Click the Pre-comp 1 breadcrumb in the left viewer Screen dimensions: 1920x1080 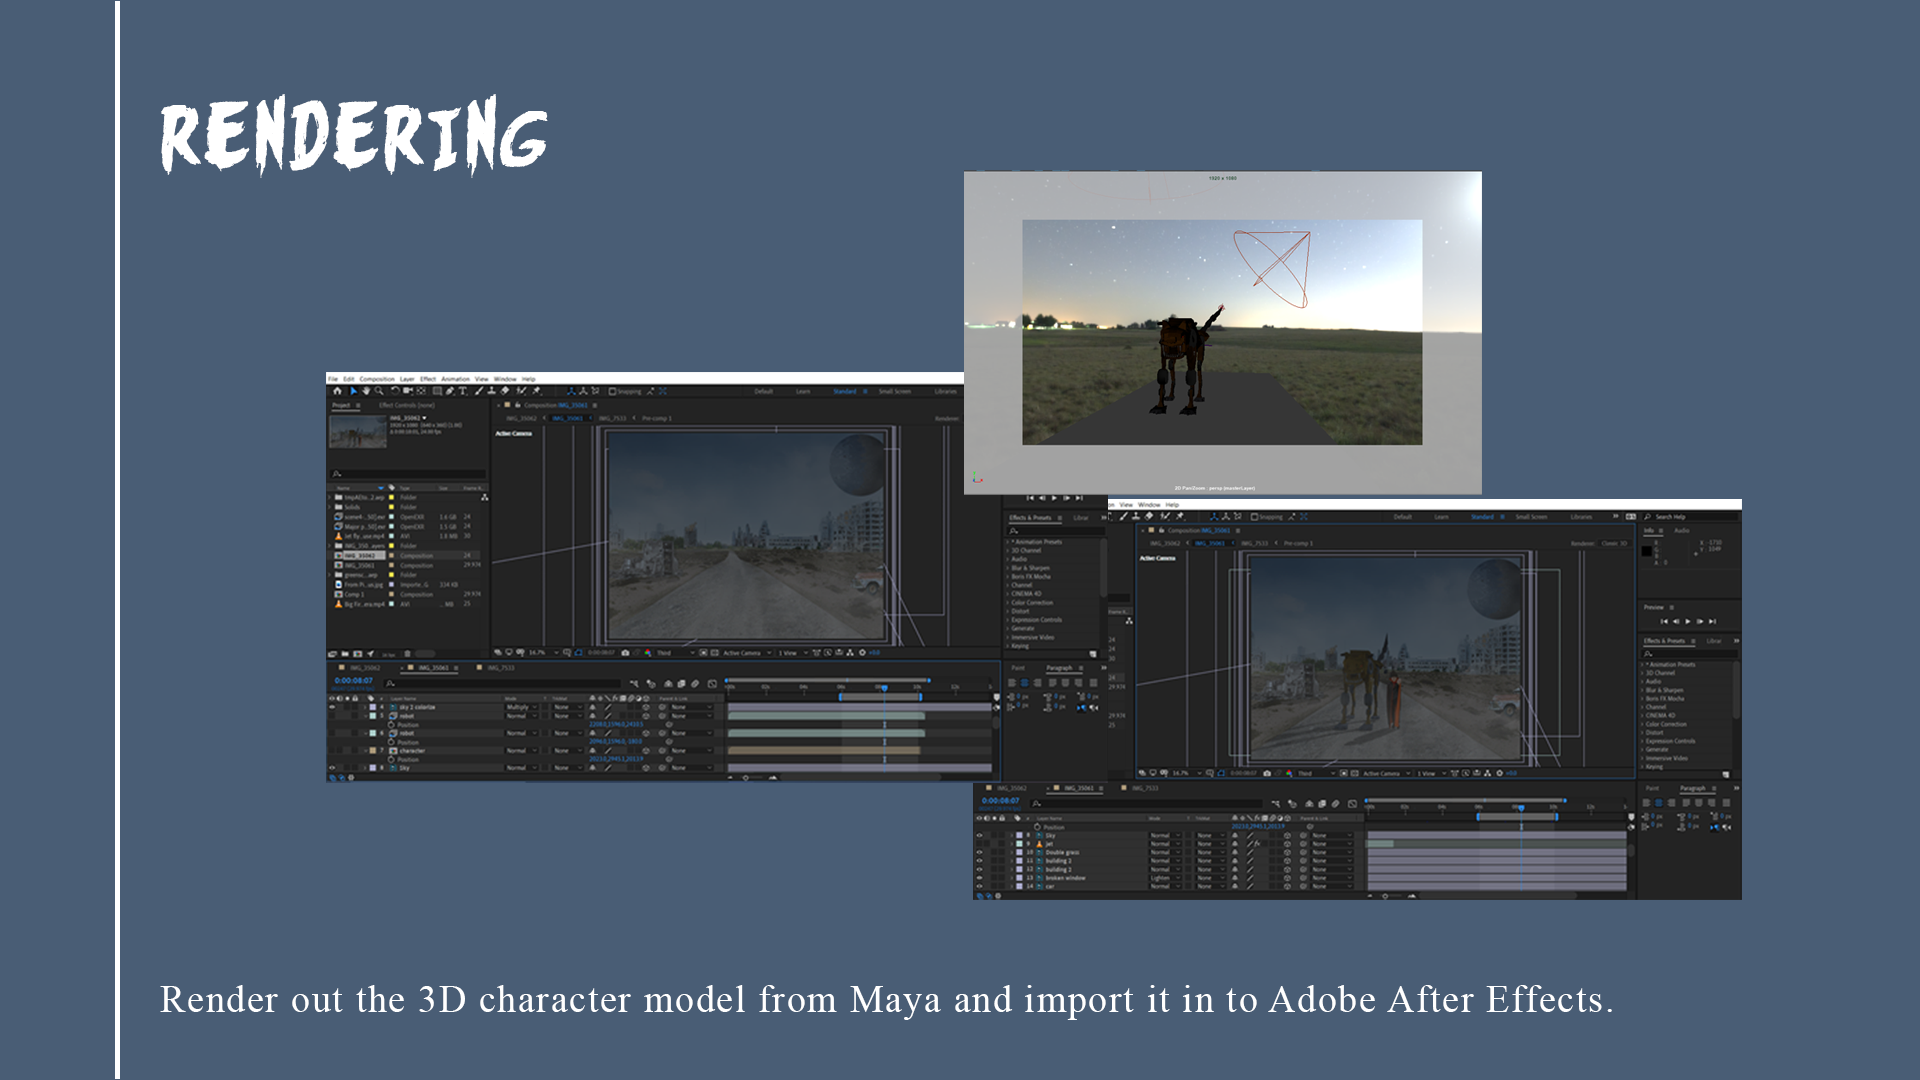[x=657, y=418]
